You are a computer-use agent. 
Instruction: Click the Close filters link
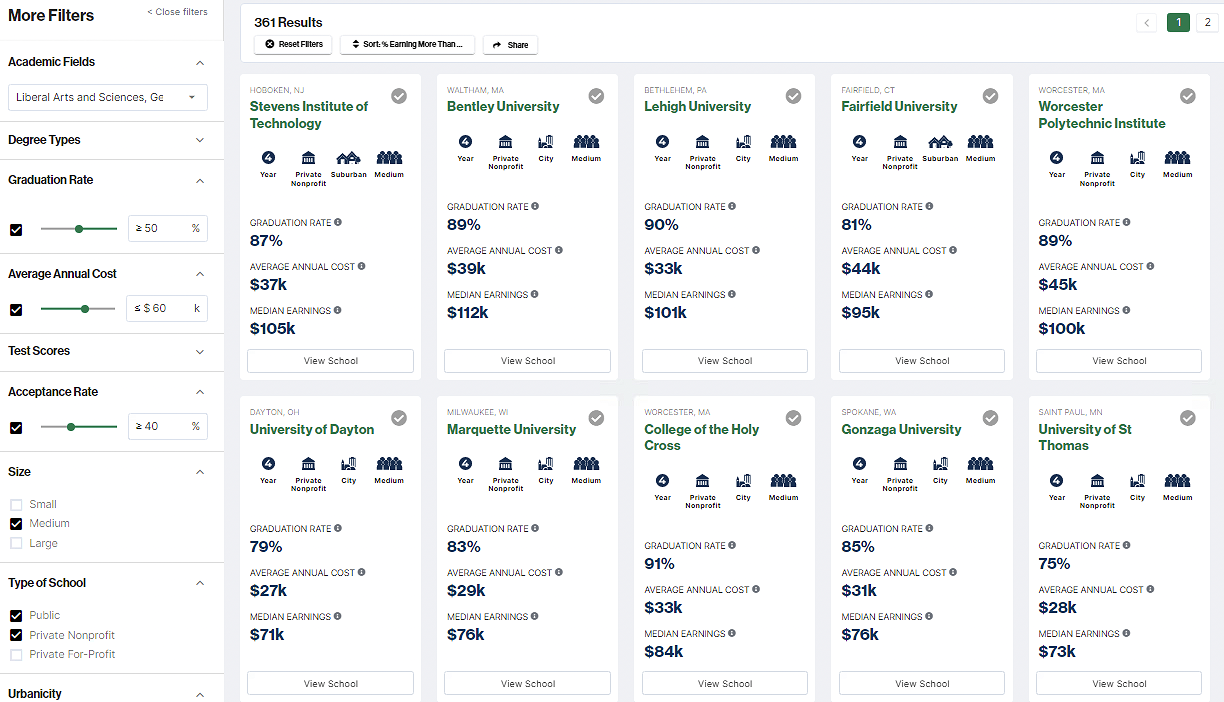(x=177, y=11)
